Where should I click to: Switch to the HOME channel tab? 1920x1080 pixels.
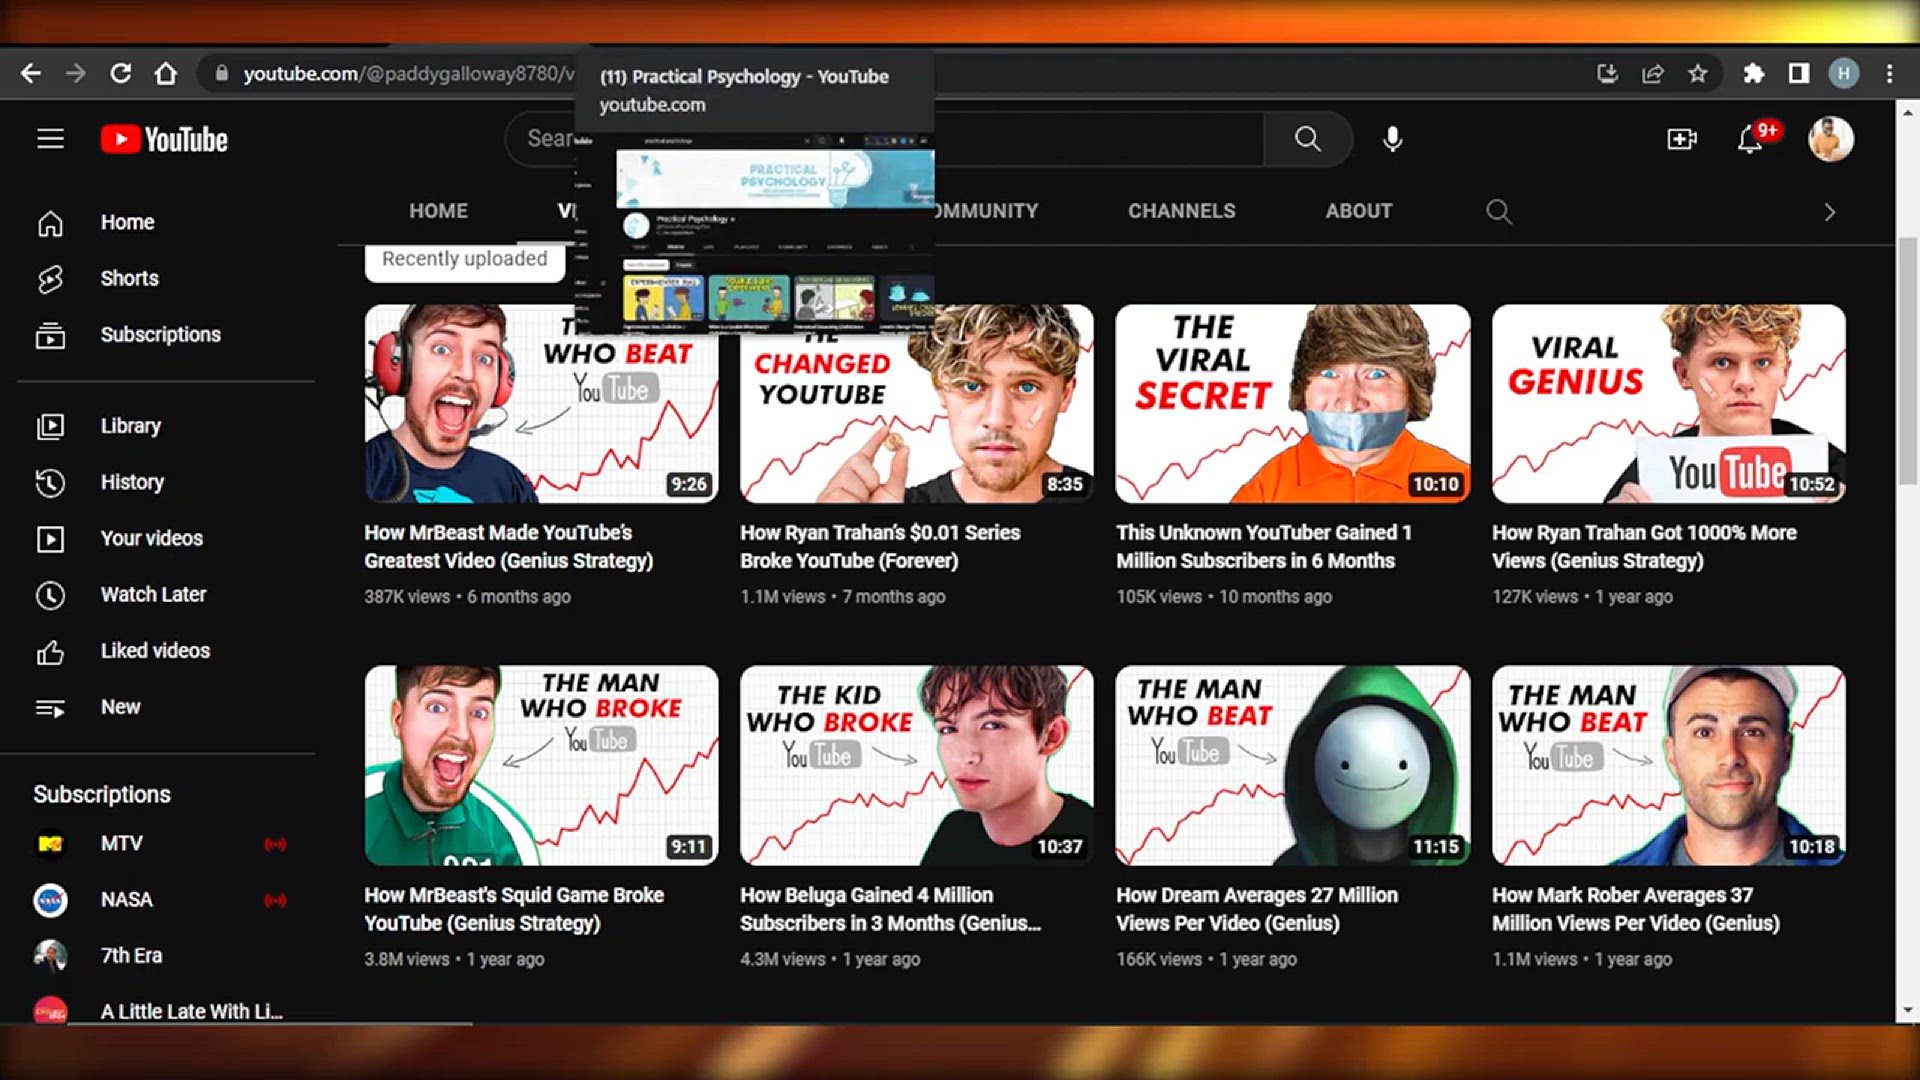(438, 211)
